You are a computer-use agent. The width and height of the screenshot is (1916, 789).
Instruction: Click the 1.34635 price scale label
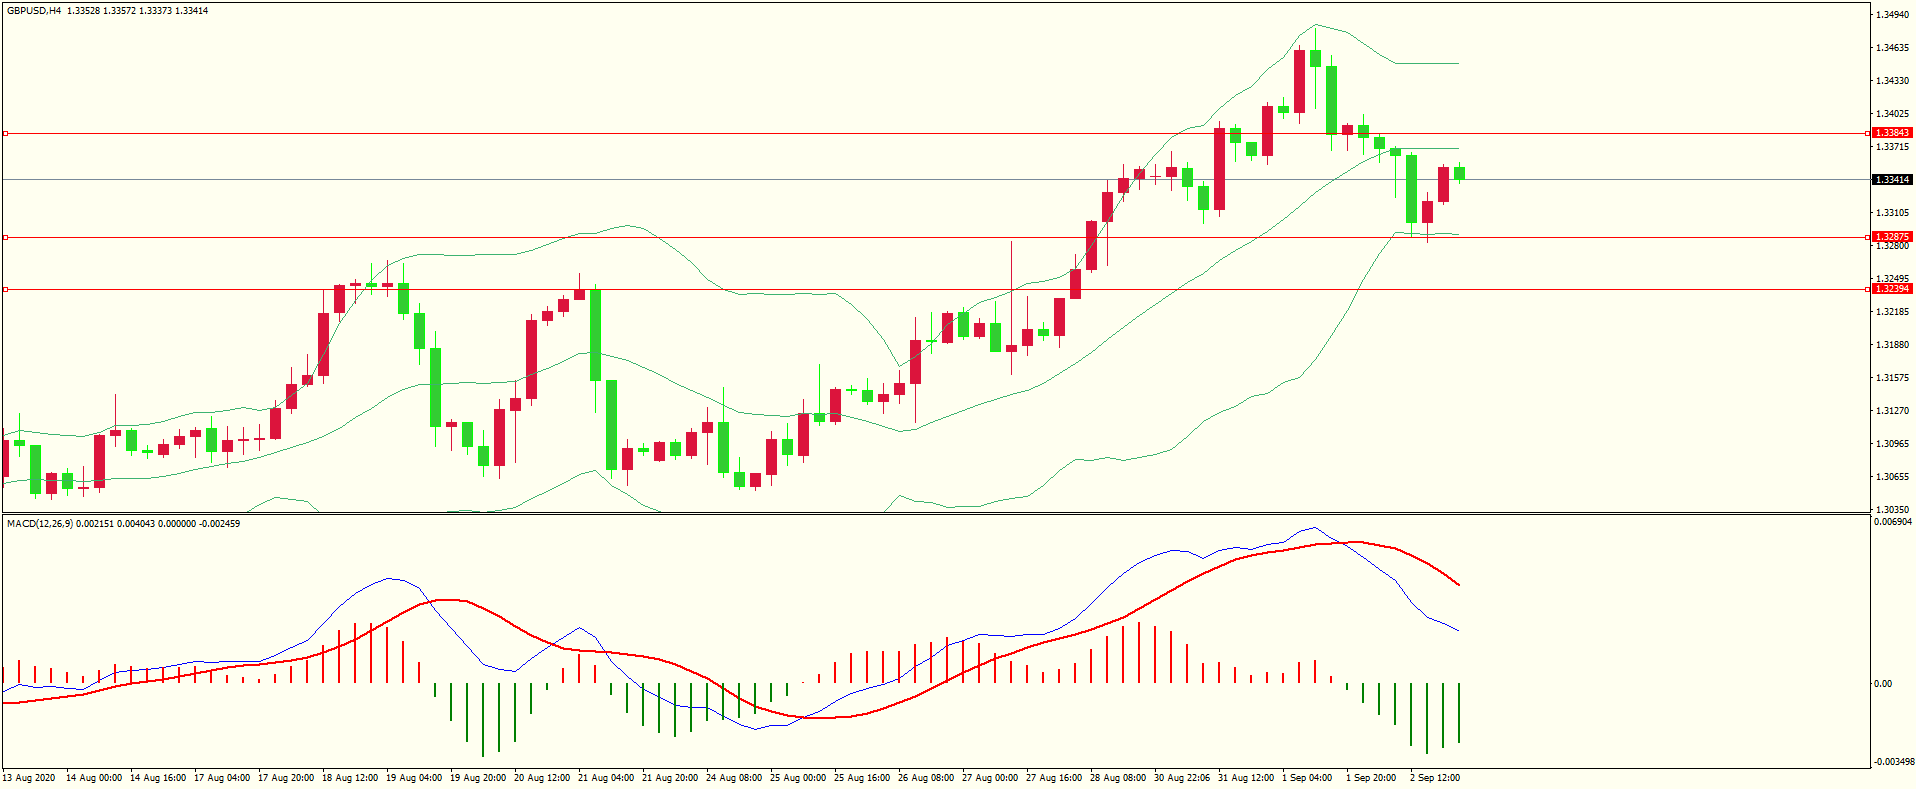point(1893,48)
